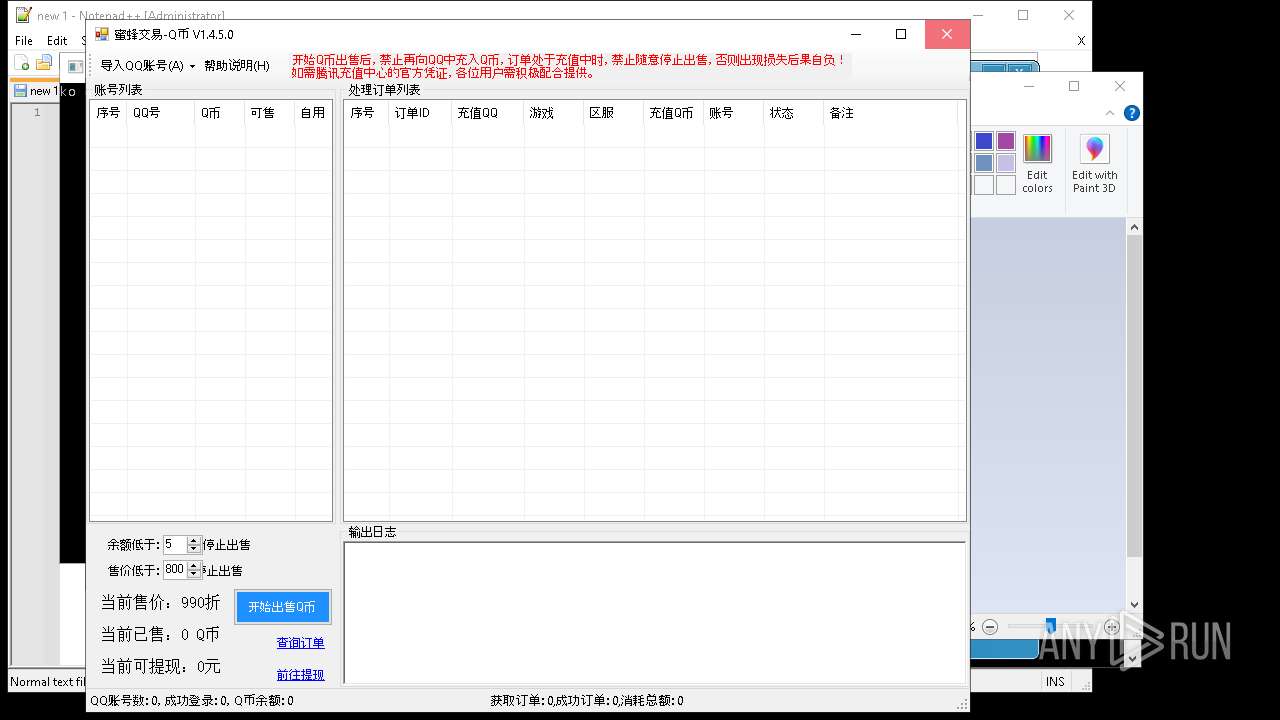The height and width of the screenshot is (720, 1280).
Task: Select the new 1 tab in Notepad++
Action: click(x=36, y=91)
